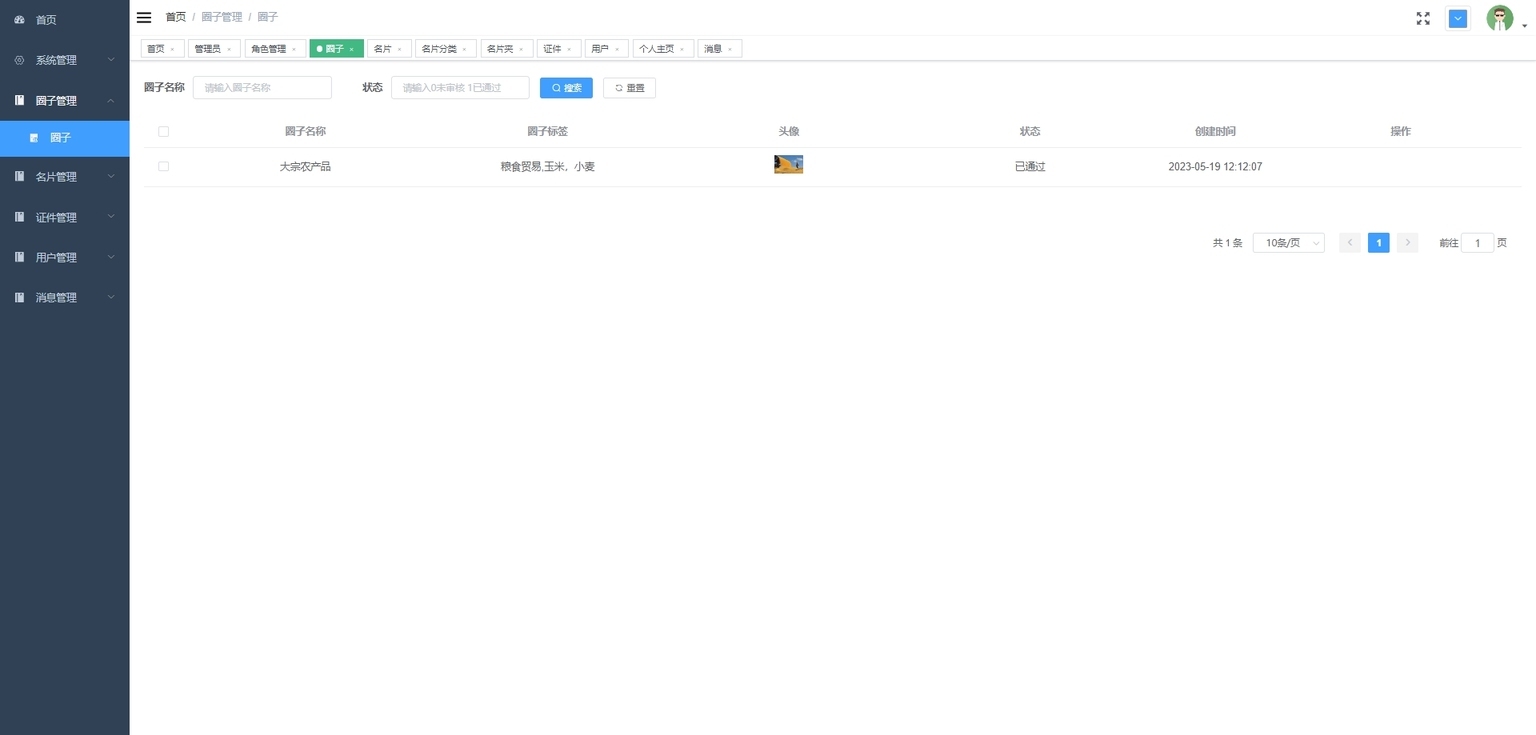
Task: Click the 大宗农产品 name cell
Action: pyautogui.click(x=305, y=167)
